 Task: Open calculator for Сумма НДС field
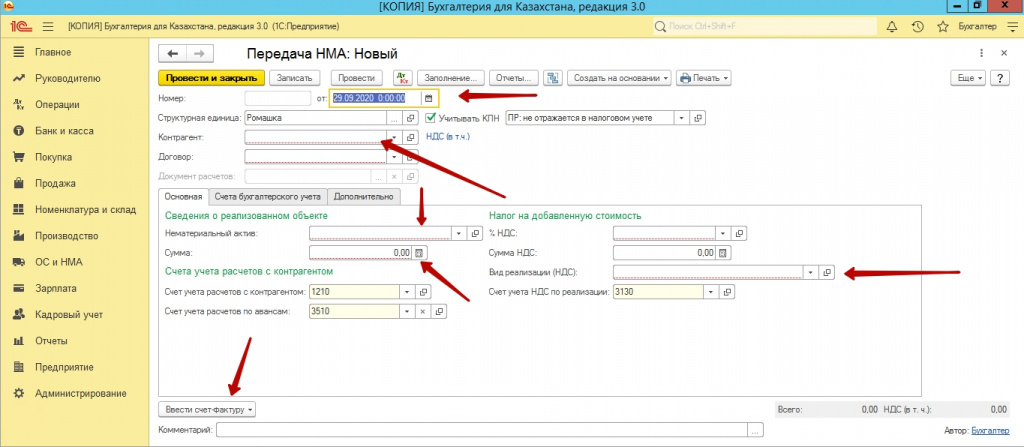pos(724,252)
